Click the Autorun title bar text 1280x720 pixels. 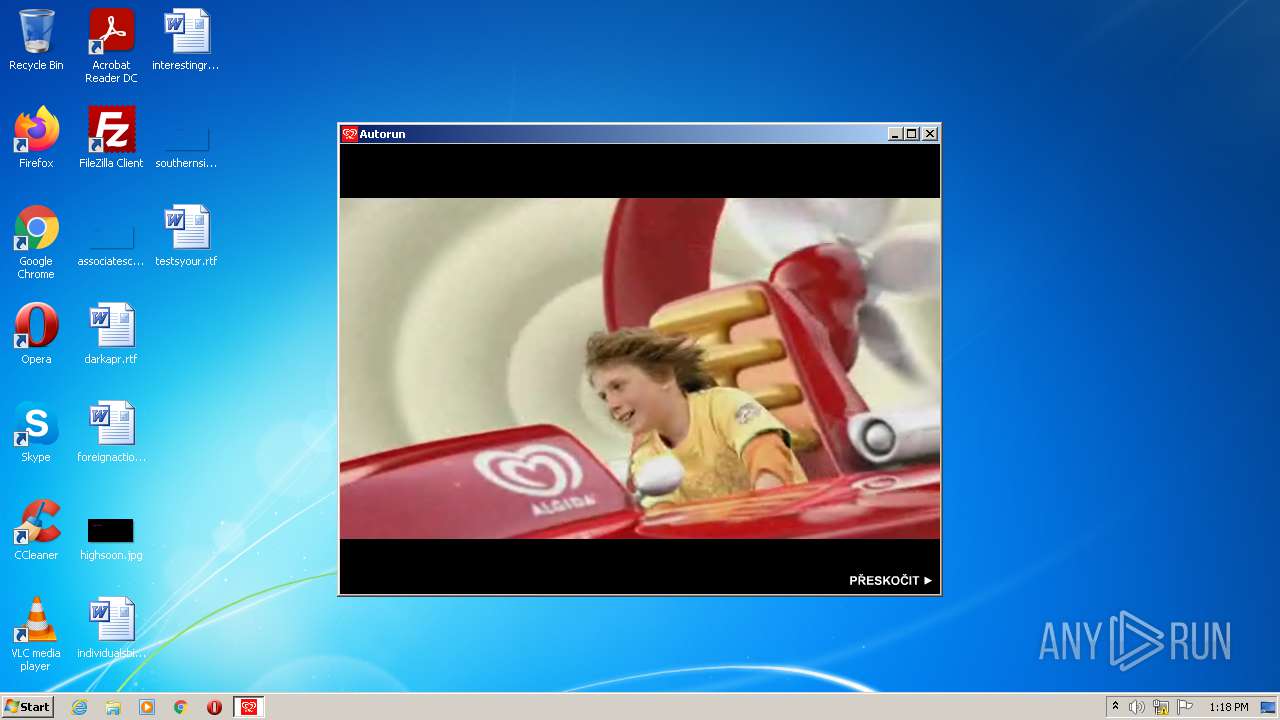coord(382,134)
